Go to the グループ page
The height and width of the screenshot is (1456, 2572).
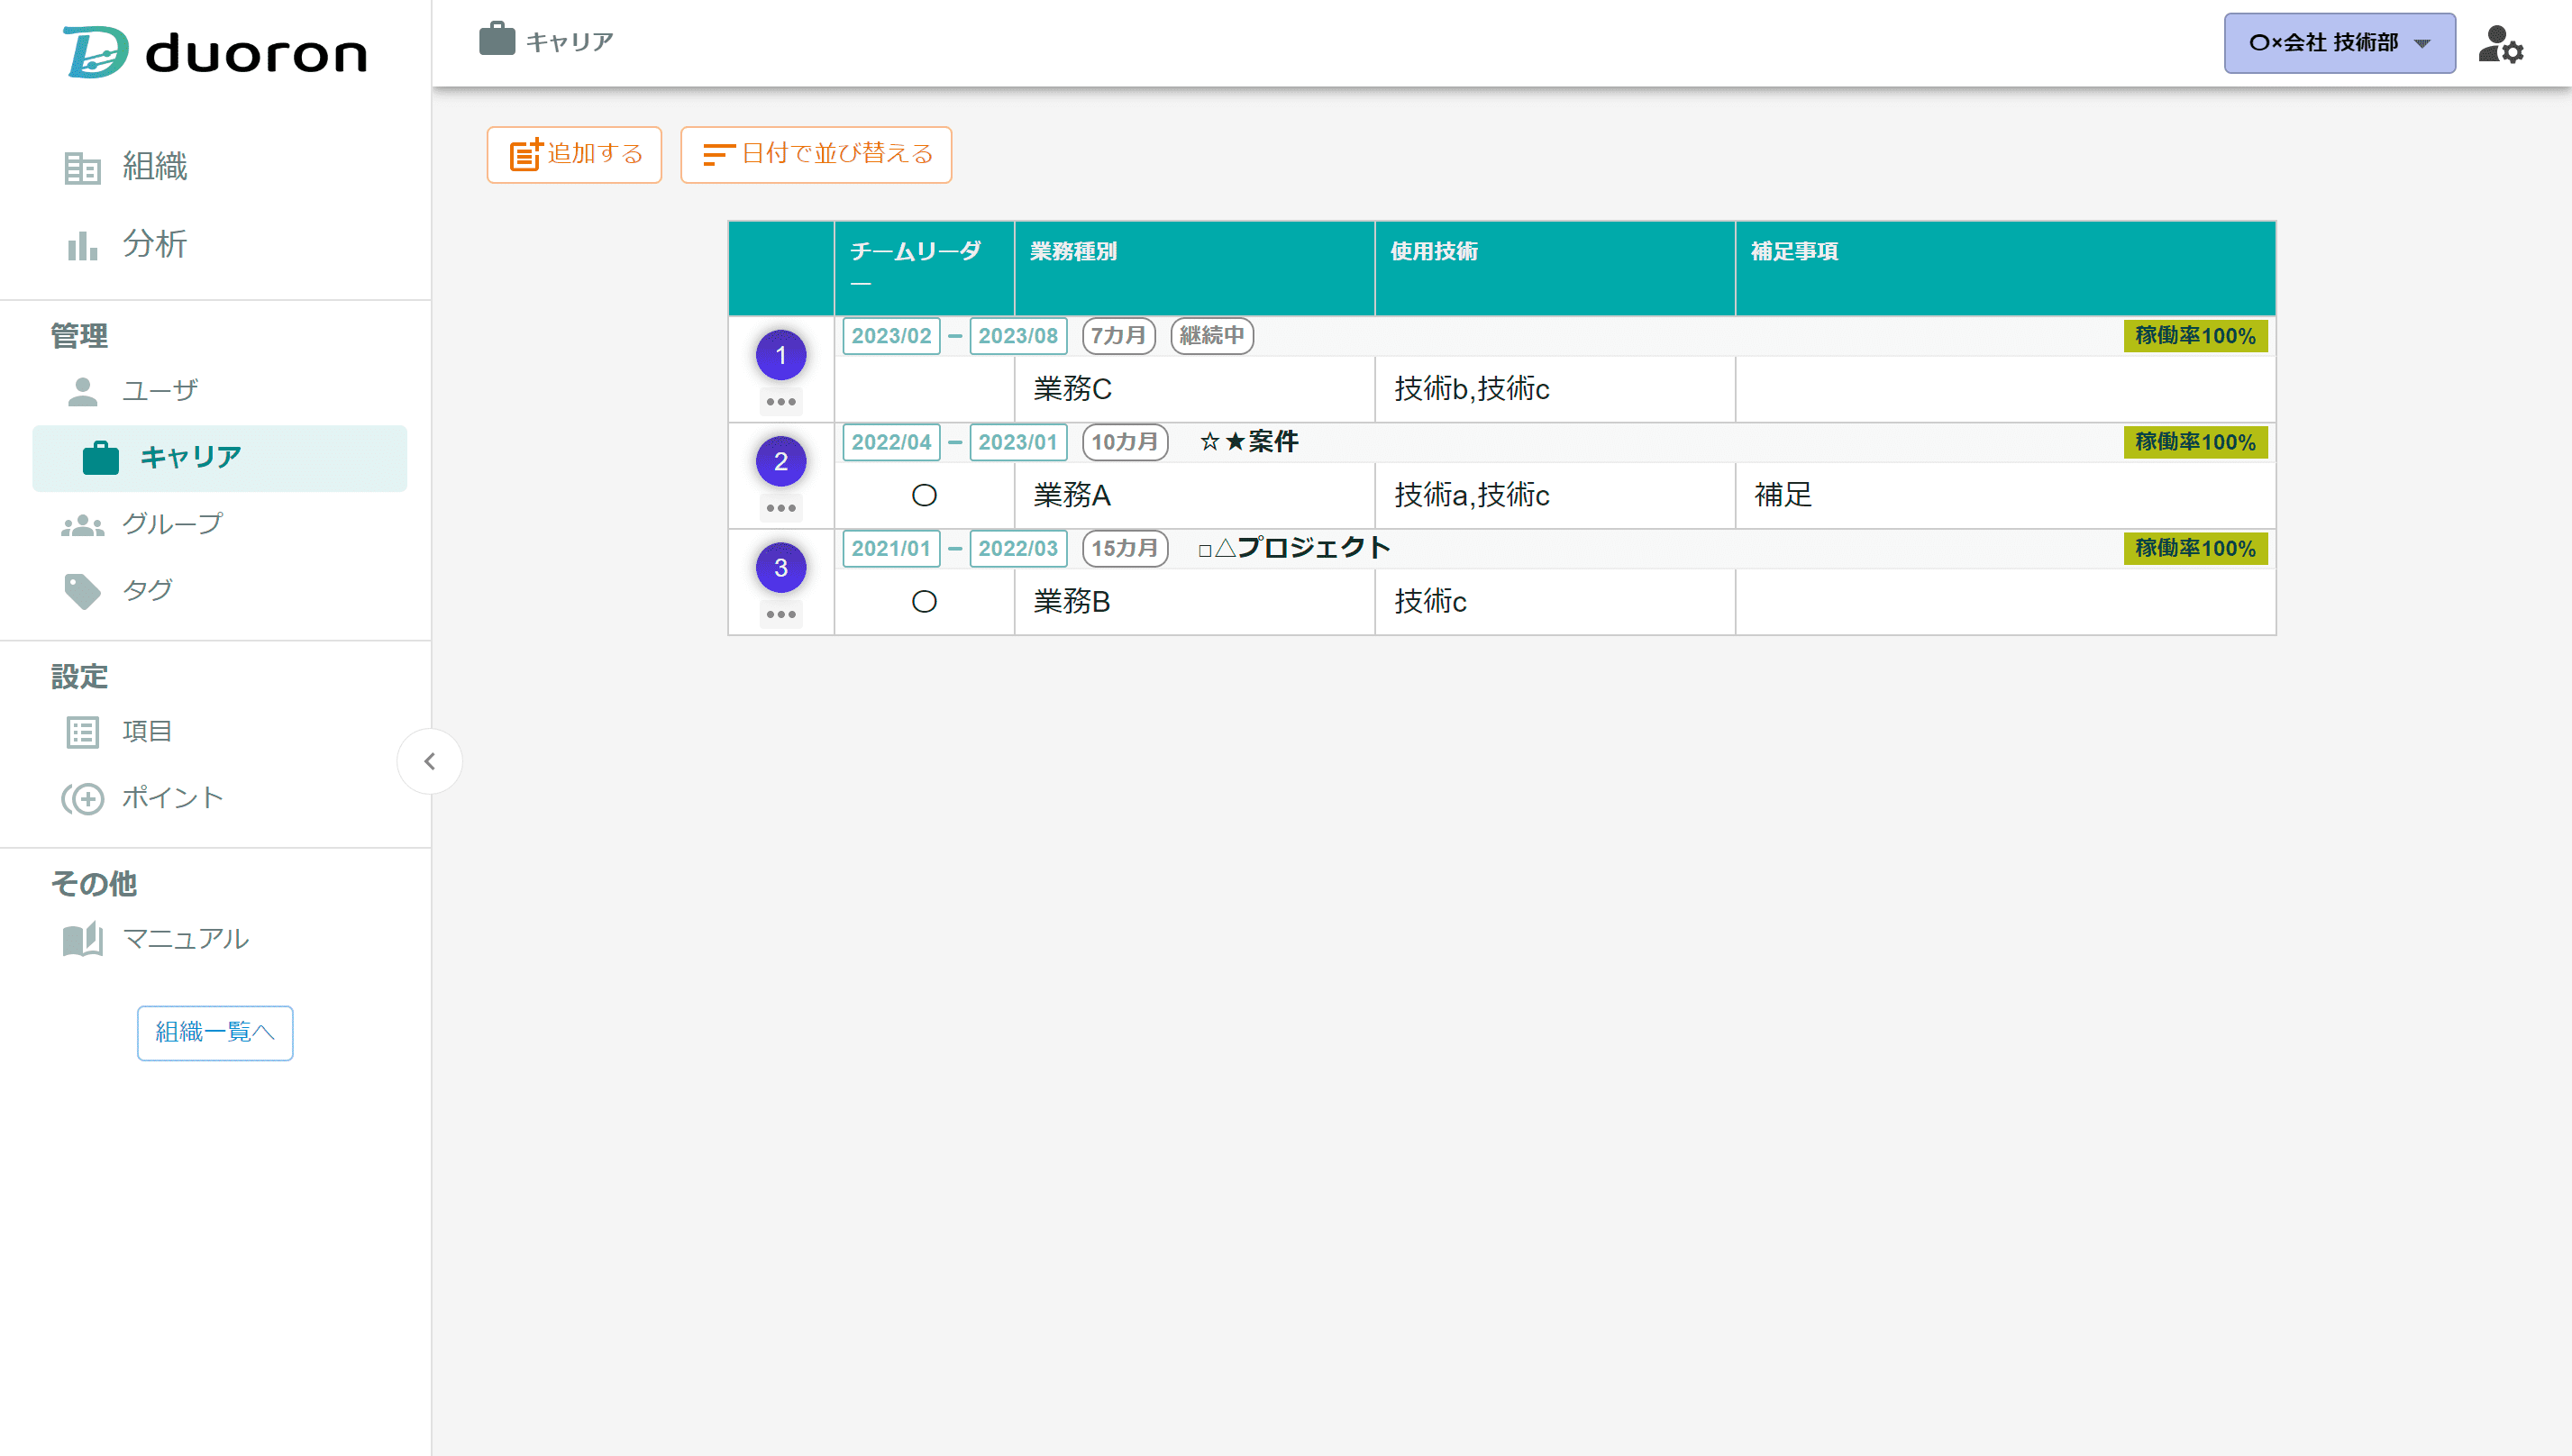pyautogui.click(x=172, y=524)
